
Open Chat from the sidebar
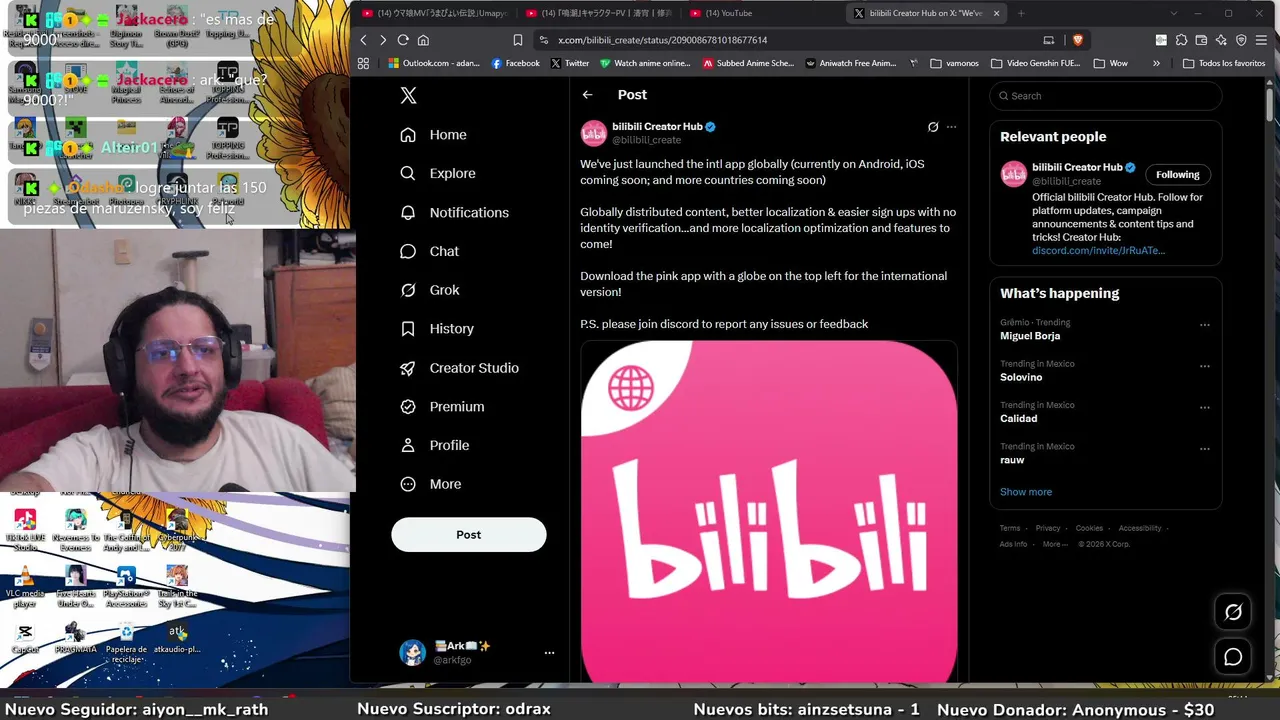pos(430,251)
